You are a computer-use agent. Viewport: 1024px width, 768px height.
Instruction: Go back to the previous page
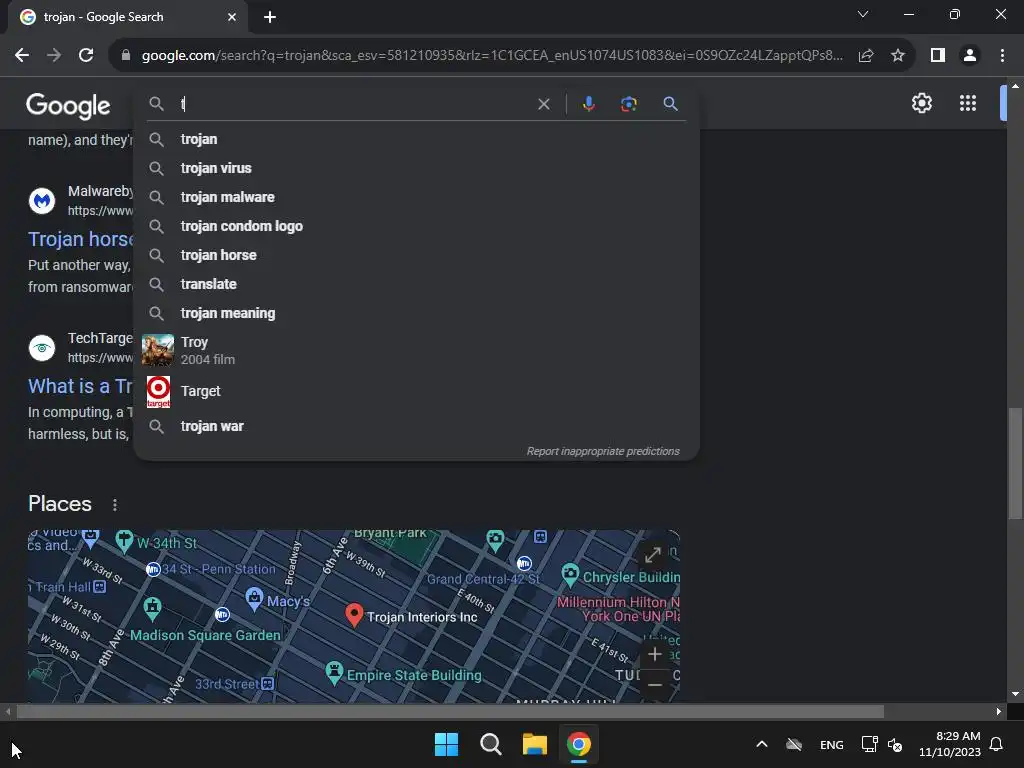pos(22,56)
